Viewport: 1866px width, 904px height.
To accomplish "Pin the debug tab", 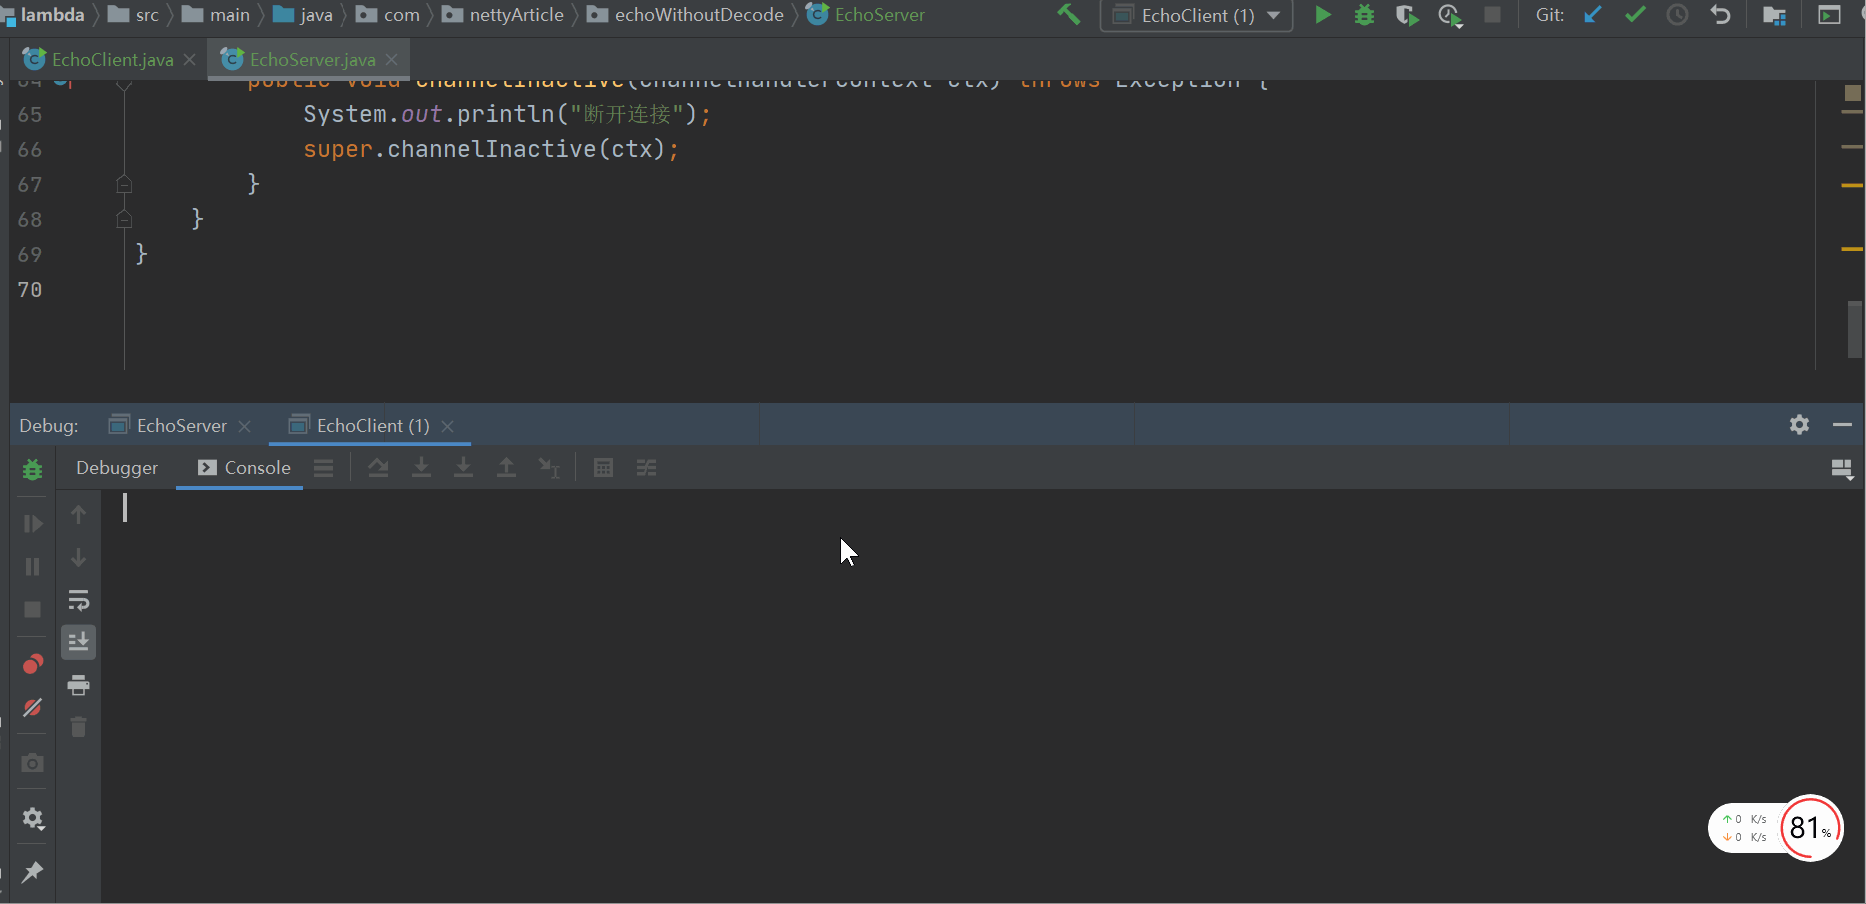I will point(32,872).
